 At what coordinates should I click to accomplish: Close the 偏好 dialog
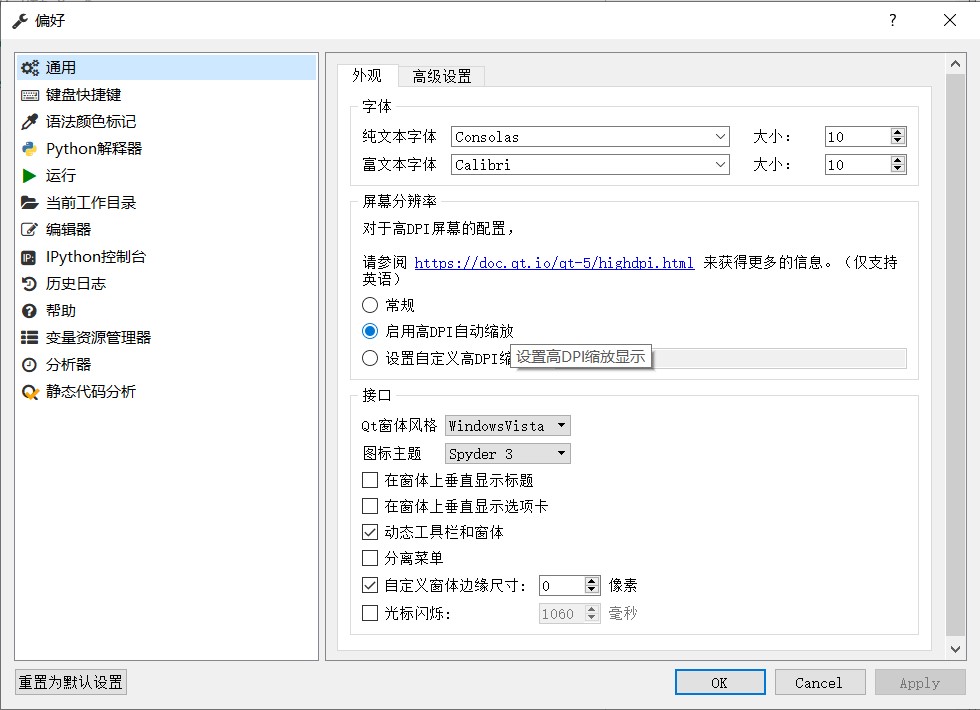pos(950,20)
